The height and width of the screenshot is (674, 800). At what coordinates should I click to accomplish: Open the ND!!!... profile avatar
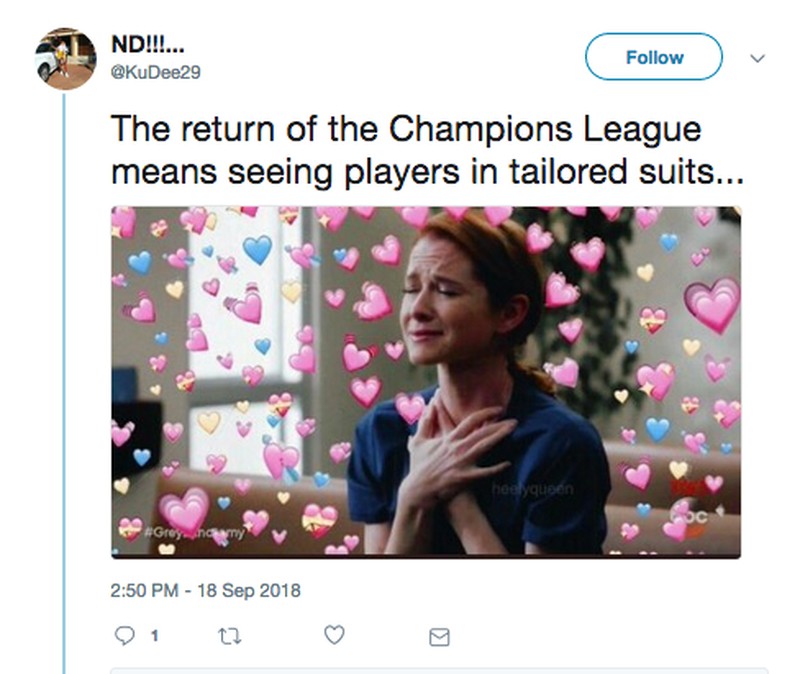coord(65,57)
